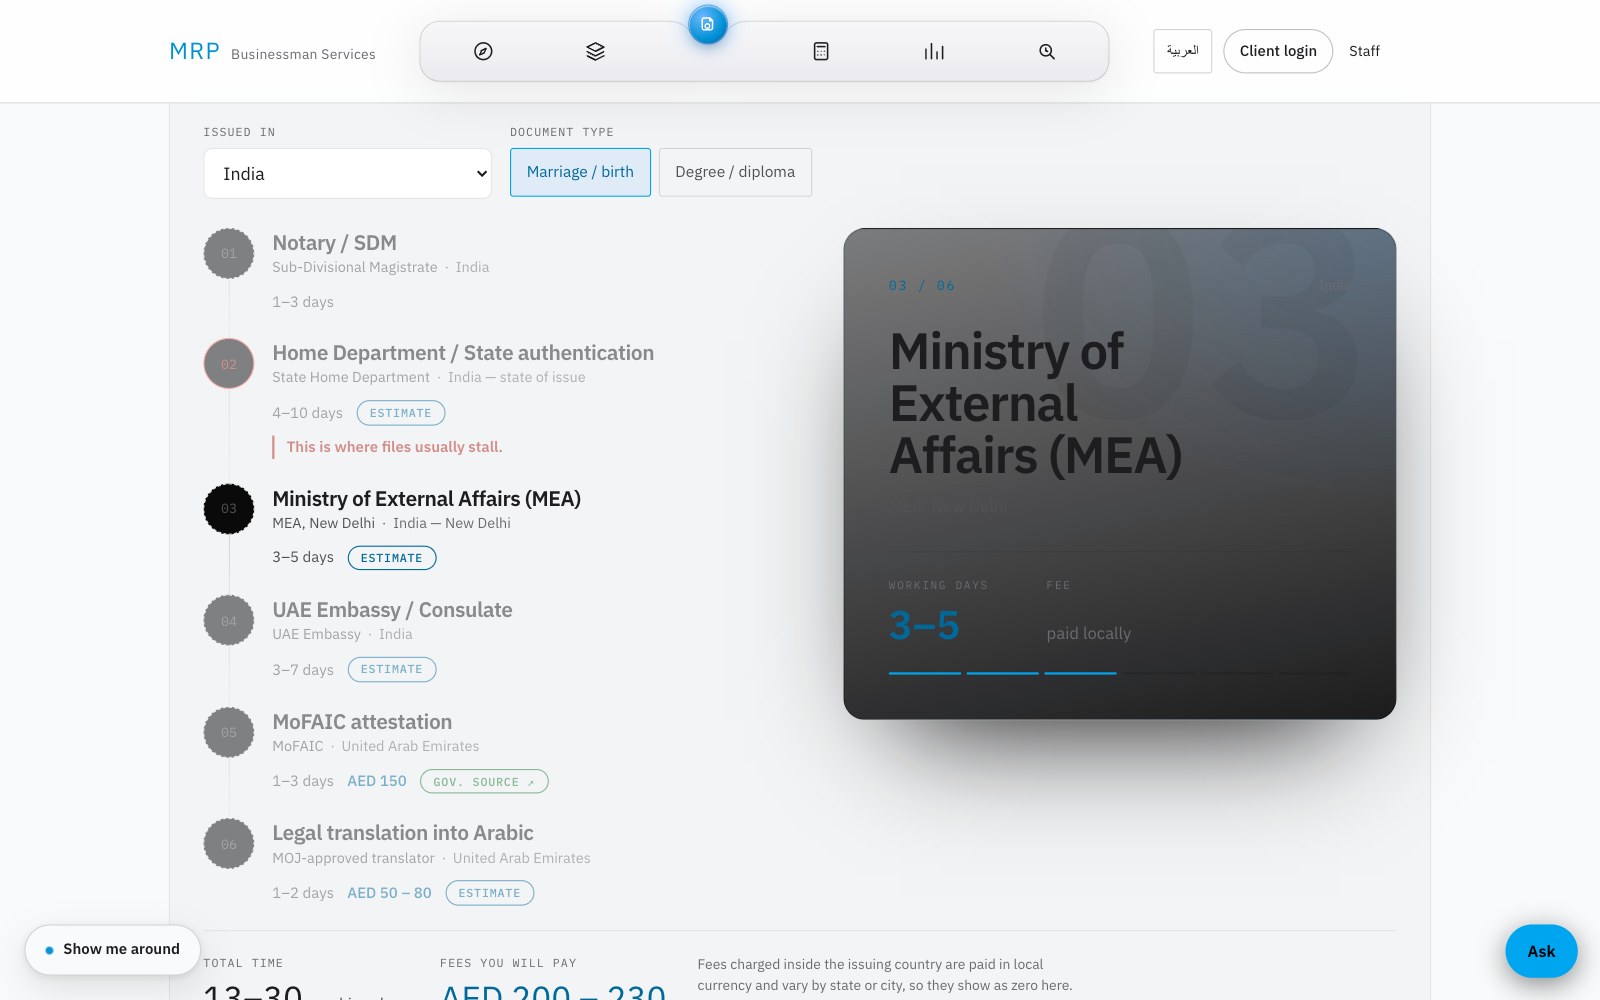
Task: Switch language to Arabic
Action: click(x=1182, y=51)
